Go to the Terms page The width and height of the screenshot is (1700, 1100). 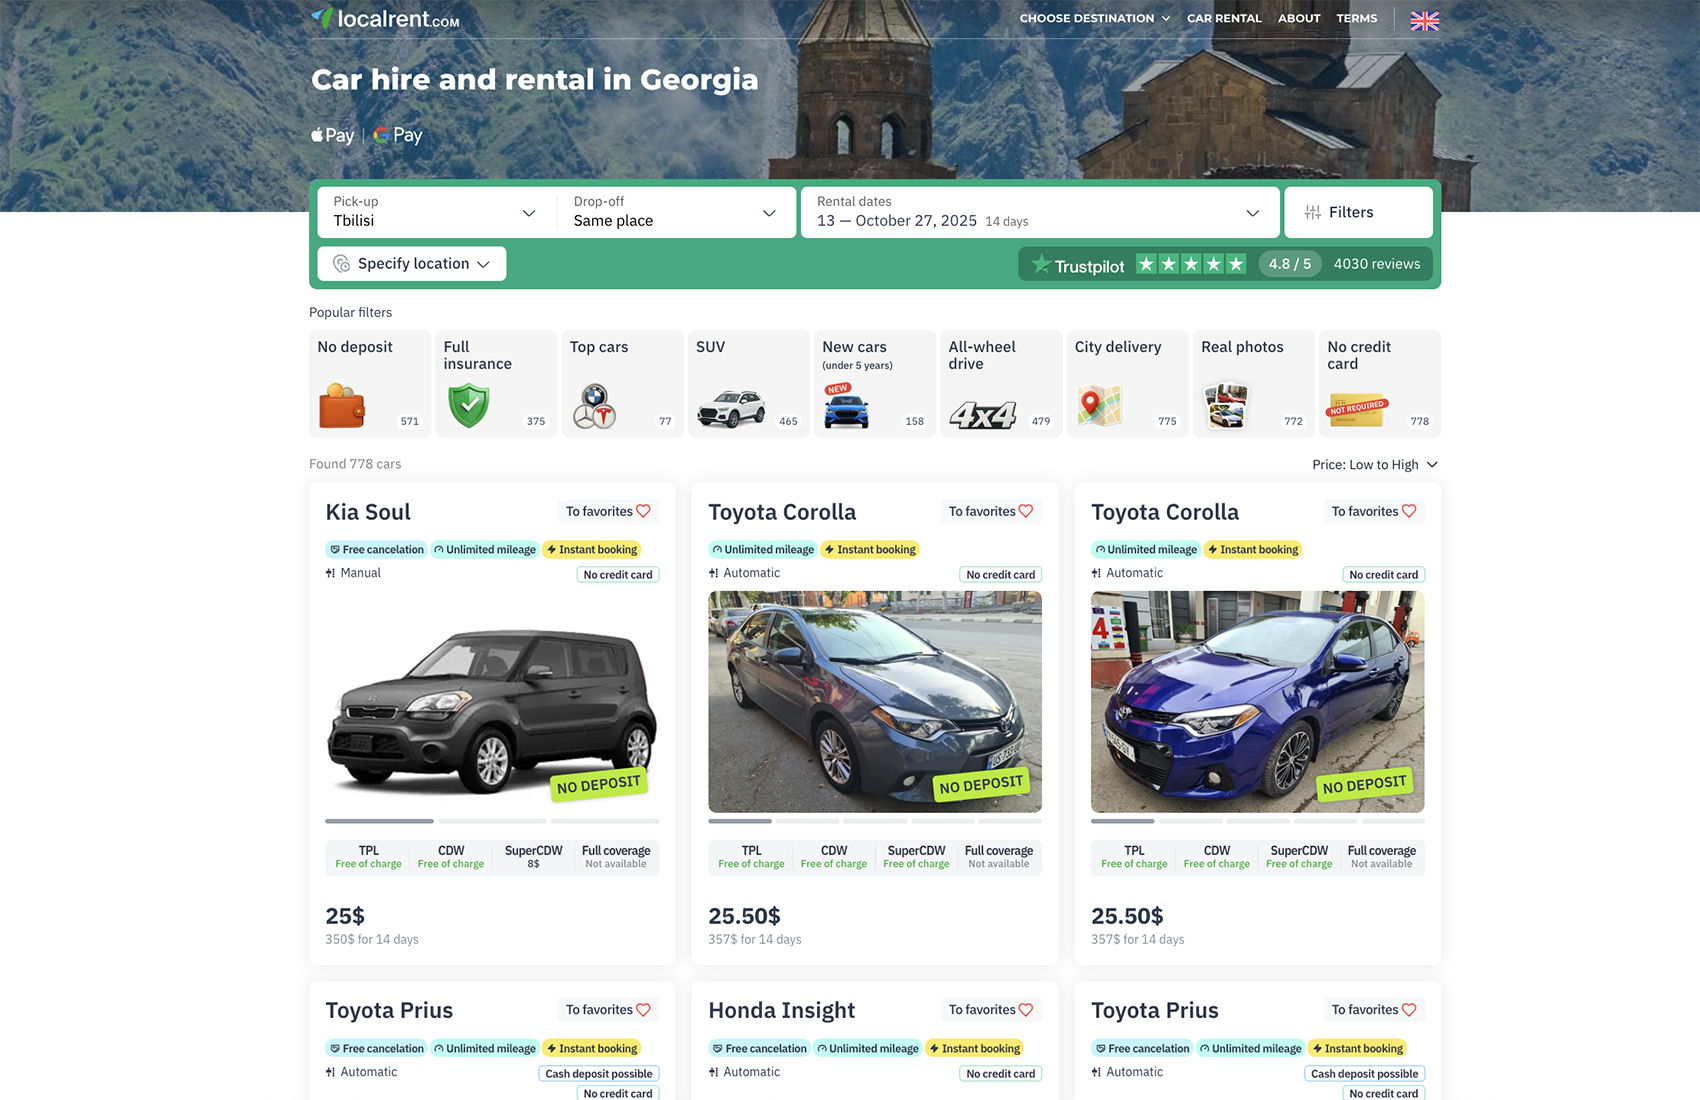coord(1356,18)
